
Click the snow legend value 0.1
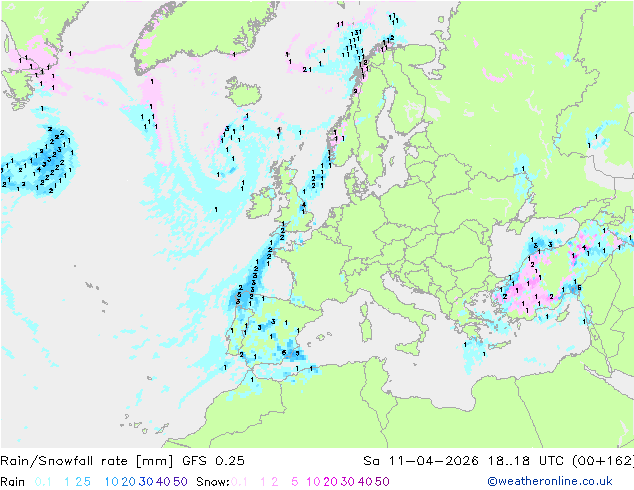pyautogui.click(x=239, y=482)
